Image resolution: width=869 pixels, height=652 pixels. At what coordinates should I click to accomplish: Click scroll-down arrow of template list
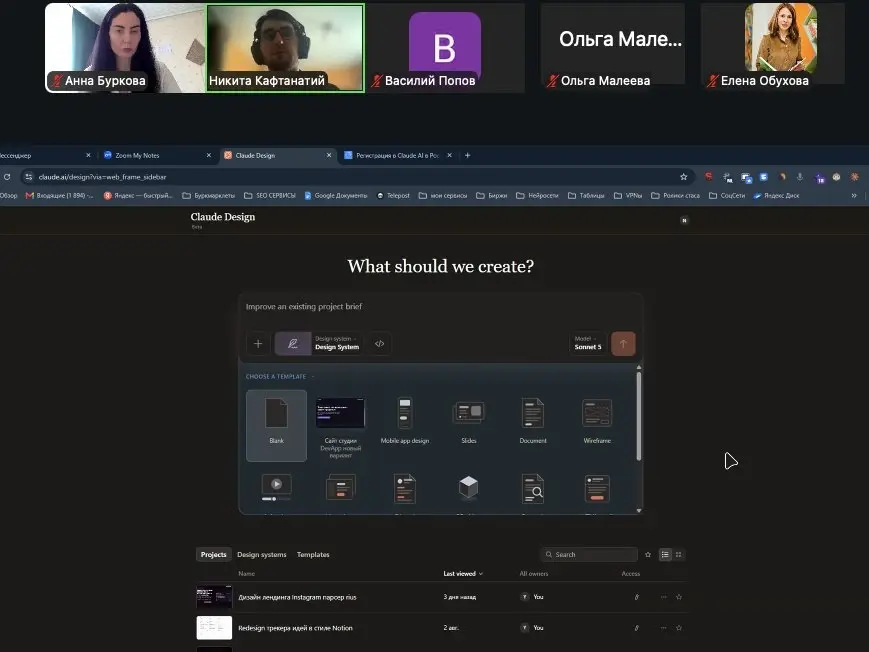click(639, 511)
